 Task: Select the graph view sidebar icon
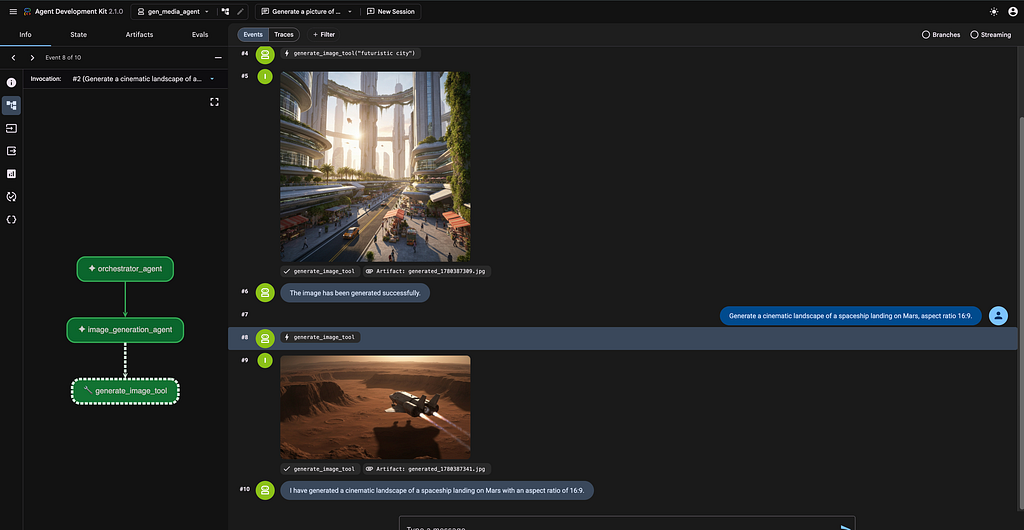[11, 105]
